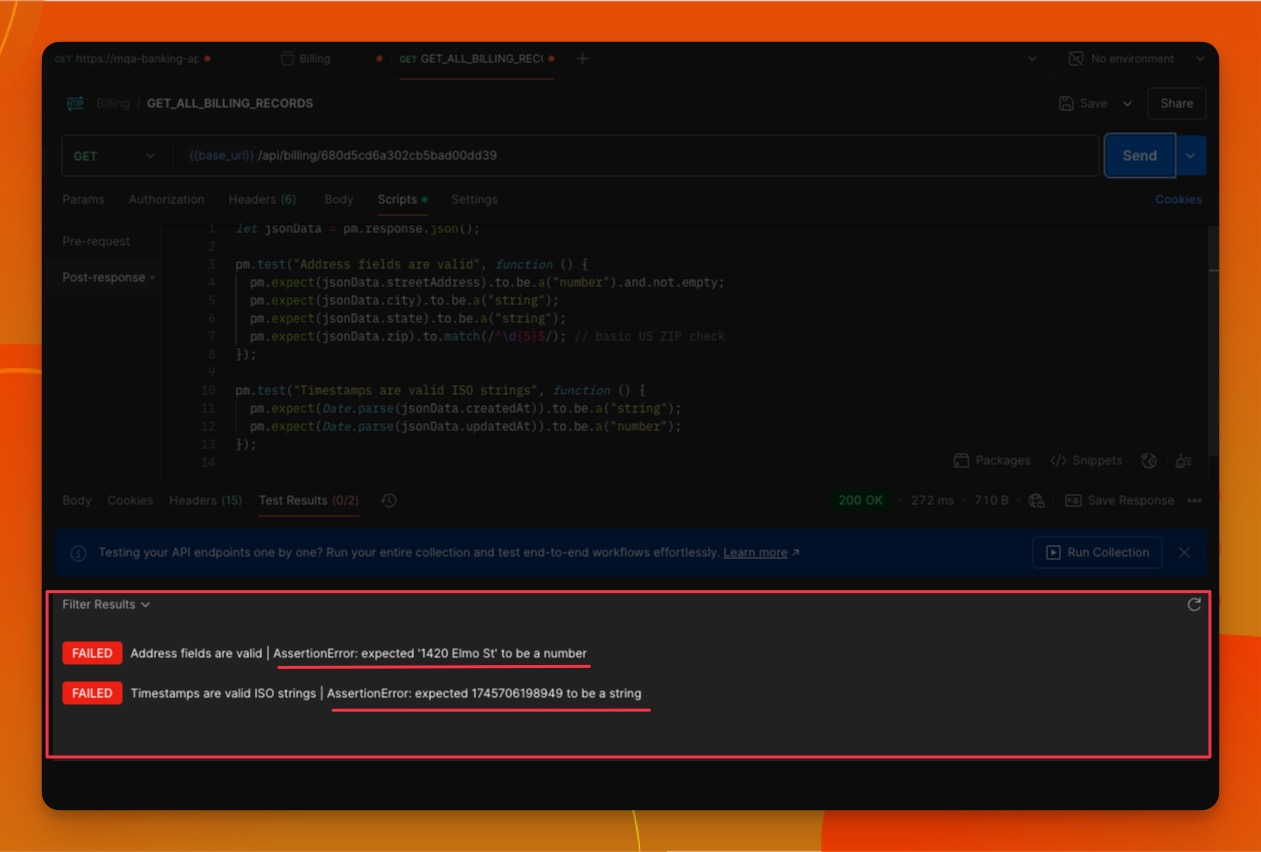The width and height of the screenshot is (1261, 852).
Task: Click FAILED badge for Timestamps test
Action: click(92, 693)
